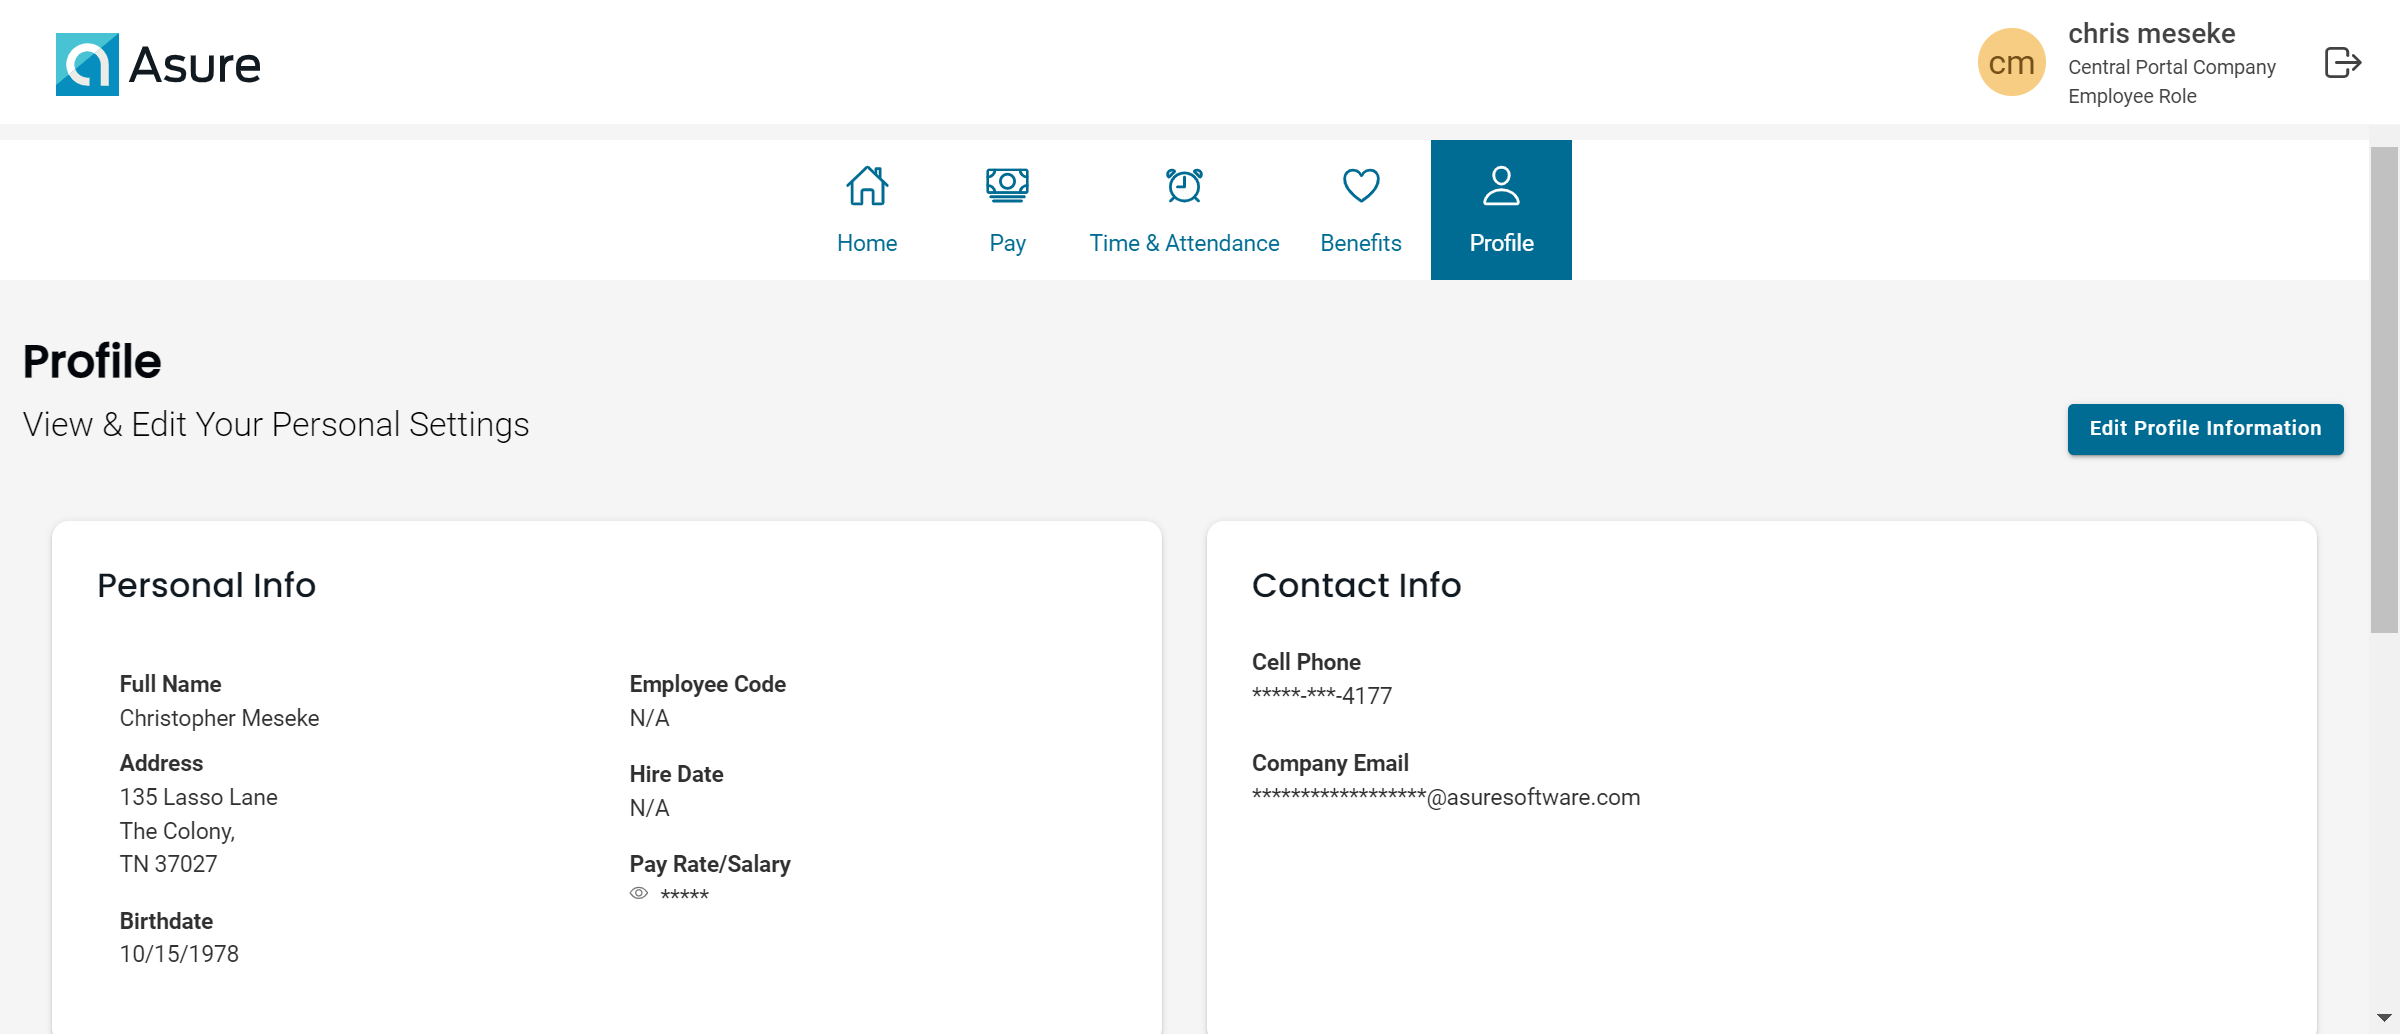The height and width of the screenshot is (1034, 2400).
Task: Click the 'Personal Info' heading
Action: [x=206, y=585]
